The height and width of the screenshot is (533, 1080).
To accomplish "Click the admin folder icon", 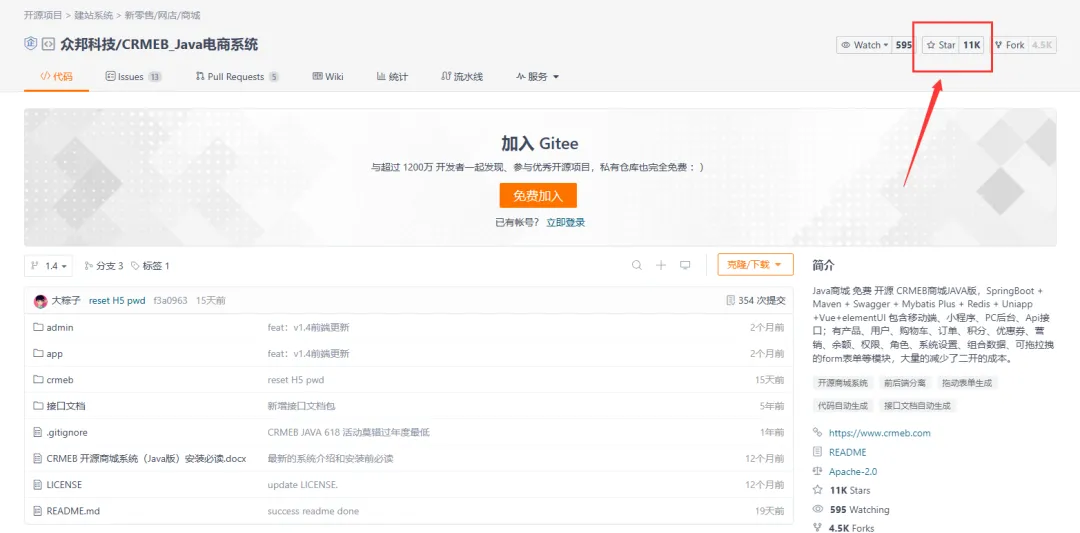I will point(38,327).
